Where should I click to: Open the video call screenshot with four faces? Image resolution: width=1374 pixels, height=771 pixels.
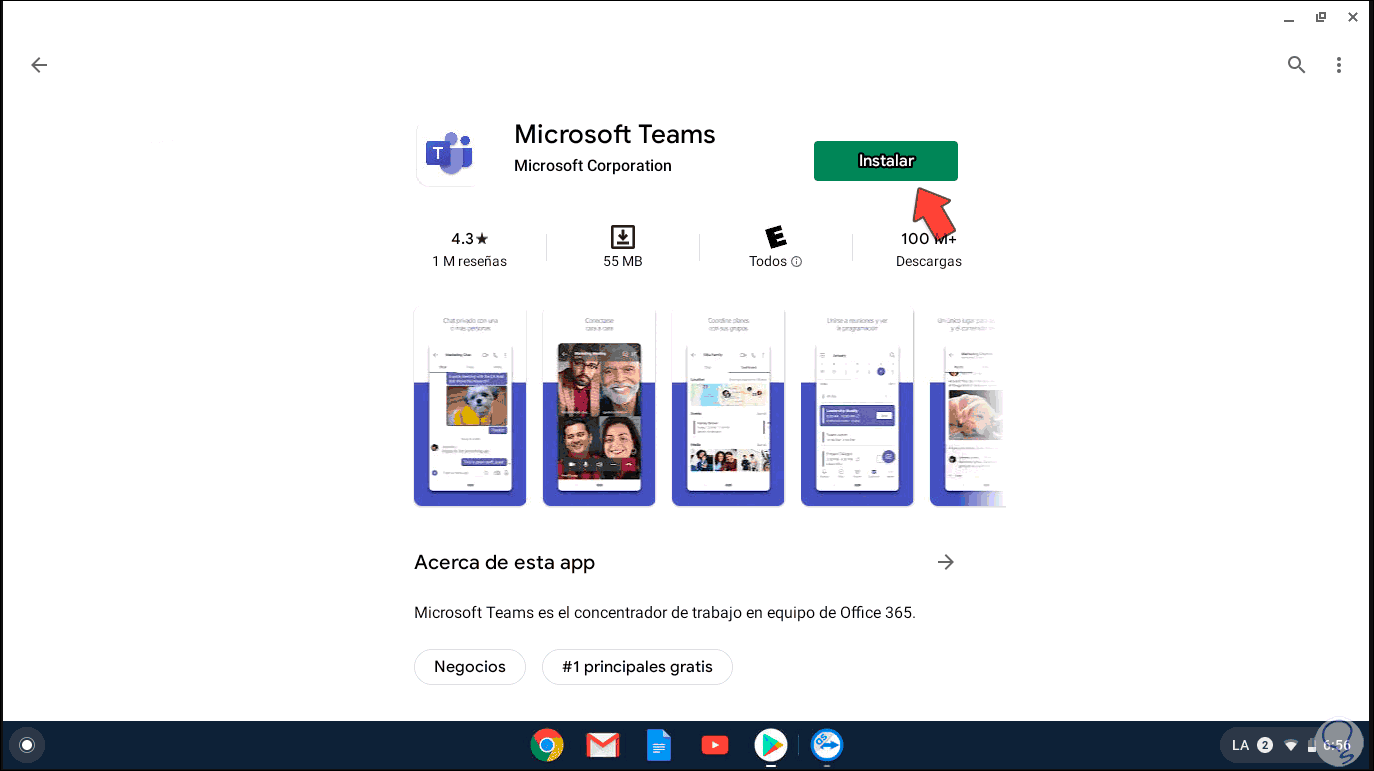click(599, 408)
